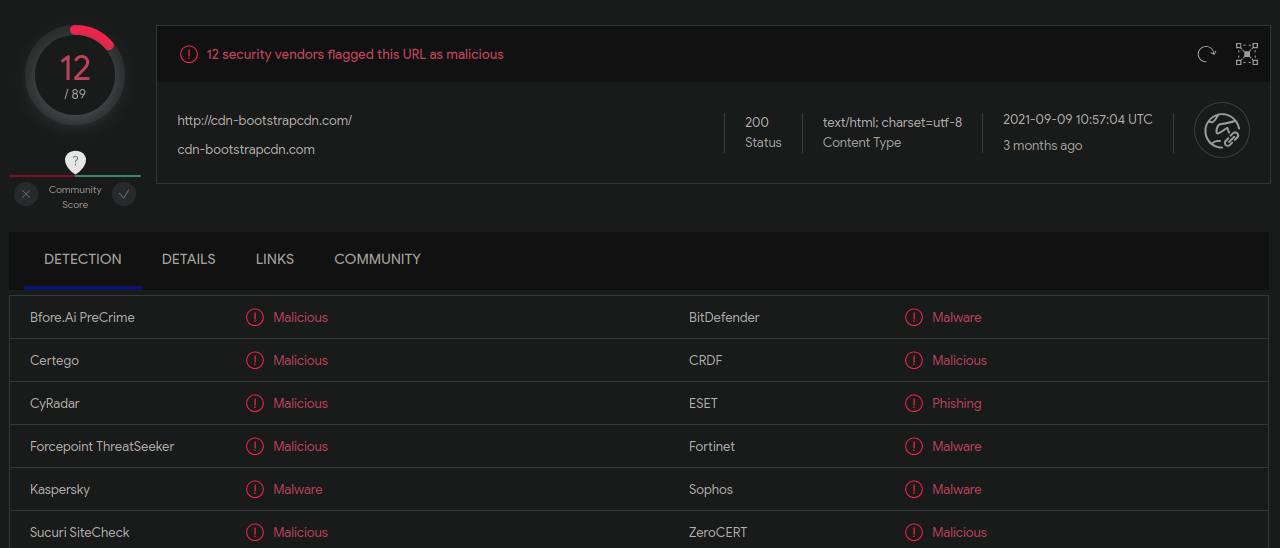Click the 2021-09-09 10:57:04 UTC timestamp
Image resolution: width=1280 pixels, height=548 pixels.
click(1078, 119)
